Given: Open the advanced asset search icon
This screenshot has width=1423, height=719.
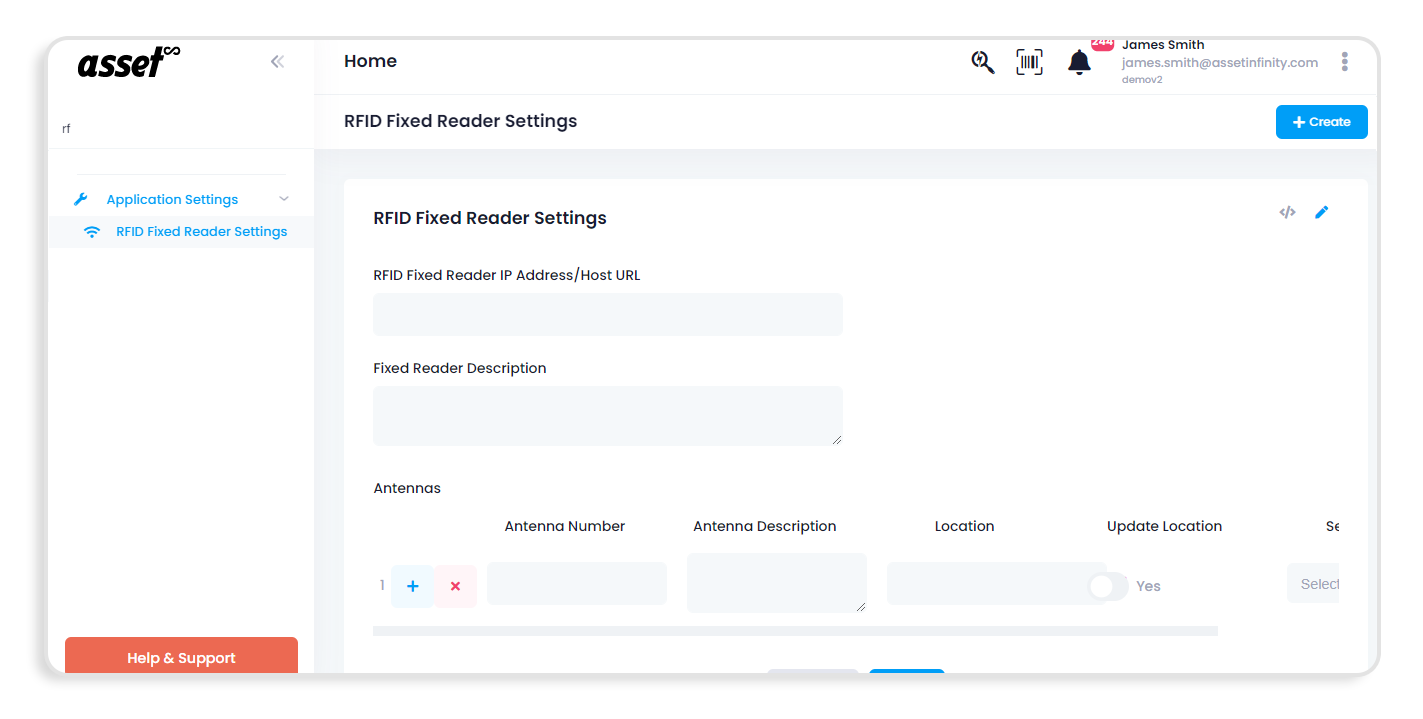Looking at the screenshot, I should click(982, 62).
